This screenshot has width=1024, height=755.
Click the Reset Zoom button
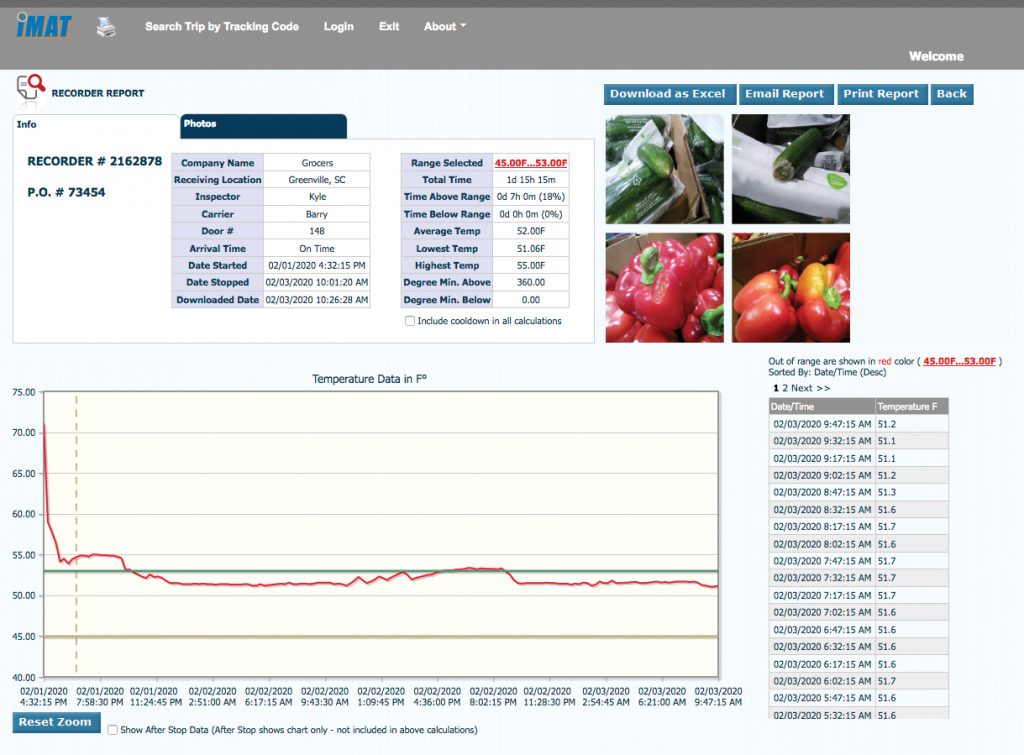[x=56, y=722]
